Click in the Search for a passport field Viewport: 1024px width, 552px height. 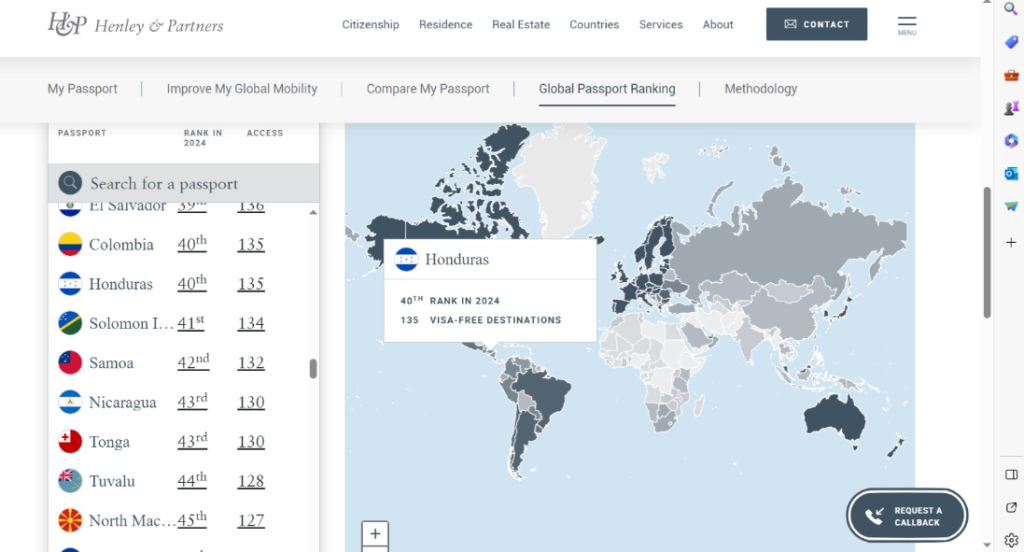(184, 183)
